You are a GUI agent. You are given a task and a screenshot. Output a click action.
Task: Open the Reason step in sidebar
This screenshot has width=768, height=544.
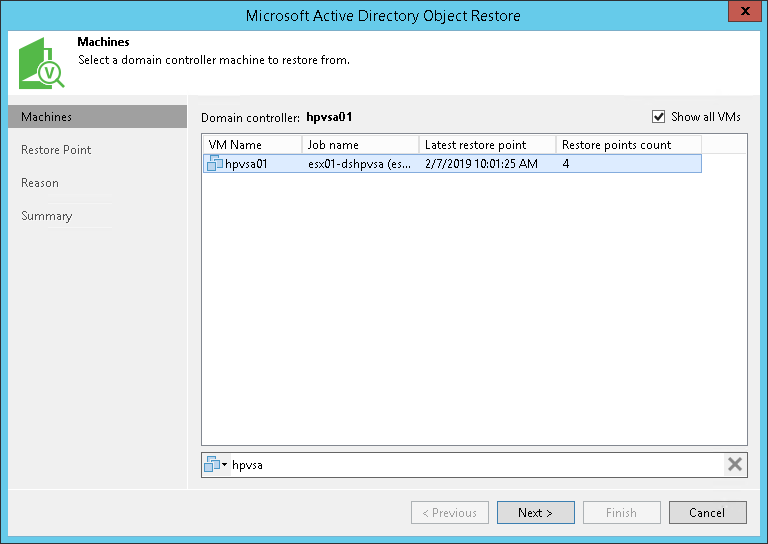[x=40, y=183]
